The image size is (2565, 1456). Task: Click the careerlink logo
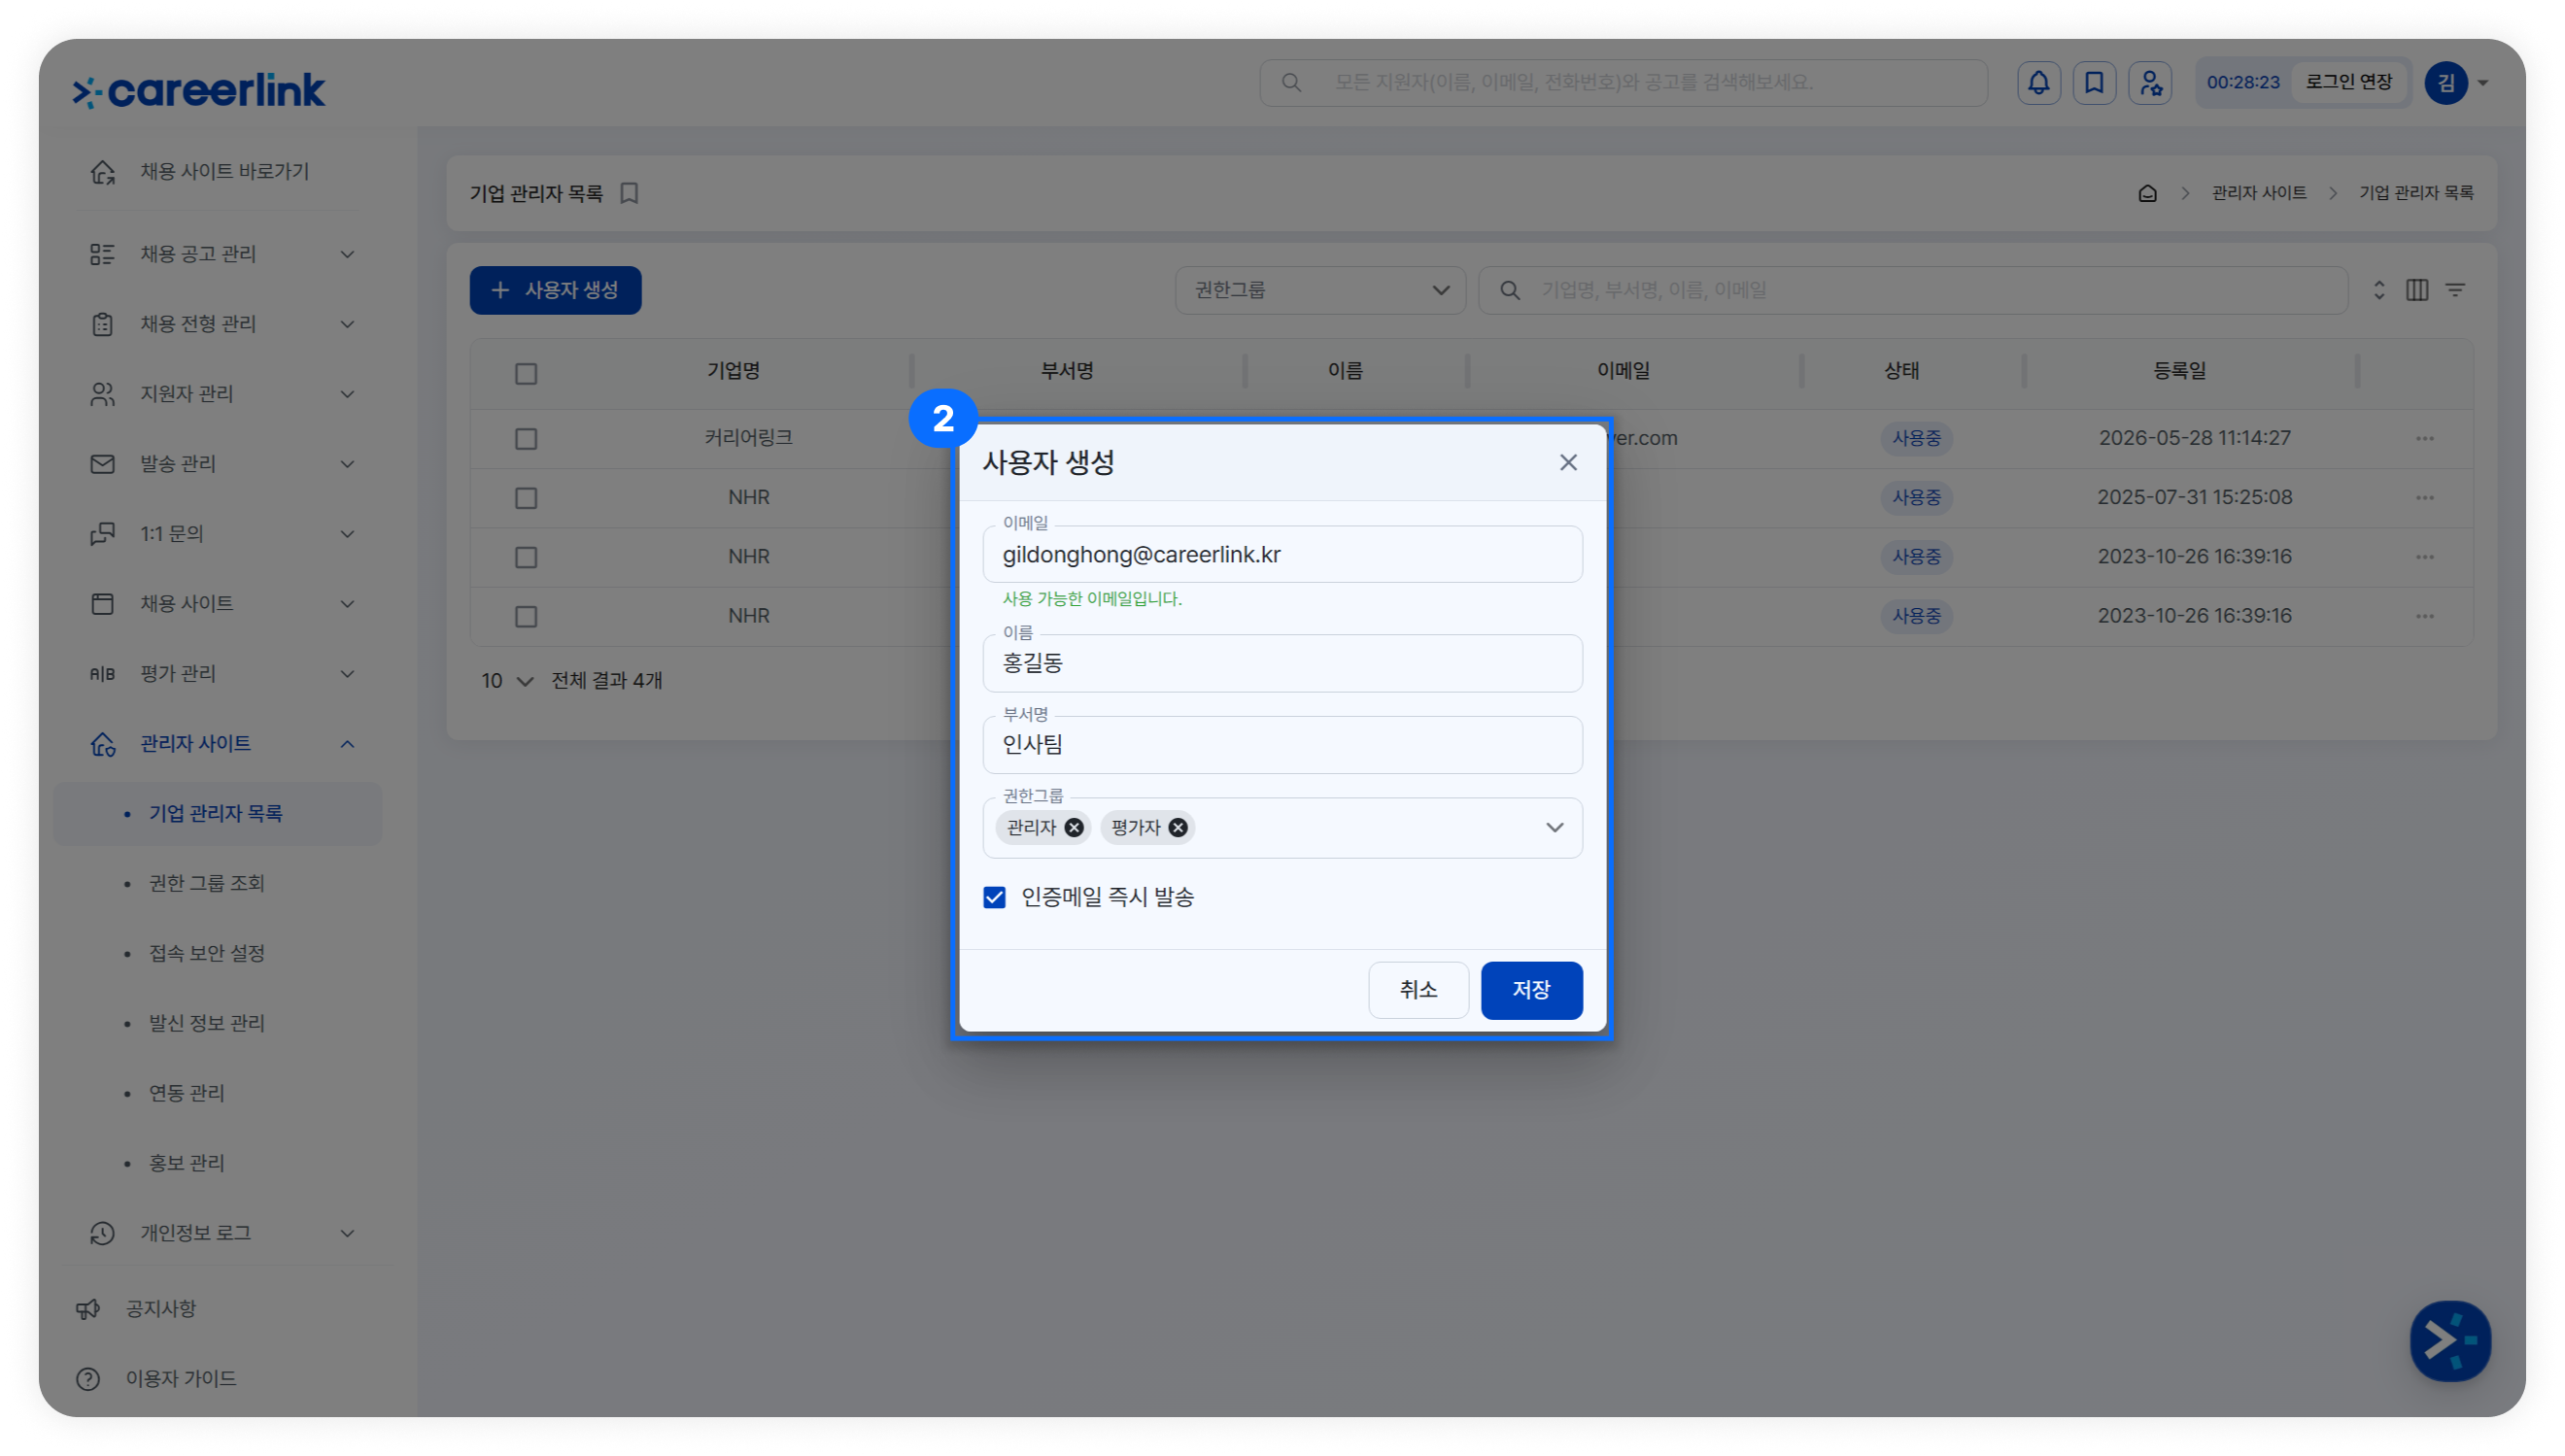(x=199, y=90)
